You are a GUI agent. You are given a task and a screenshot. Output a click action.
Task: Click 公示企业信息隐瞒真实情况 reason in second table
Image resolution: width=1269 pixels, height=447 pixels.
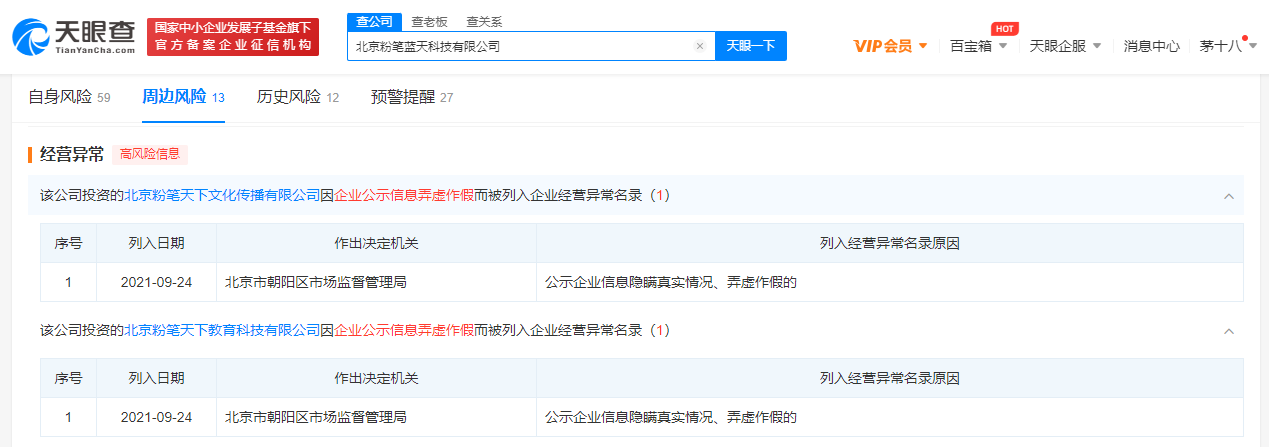(670, 416)
